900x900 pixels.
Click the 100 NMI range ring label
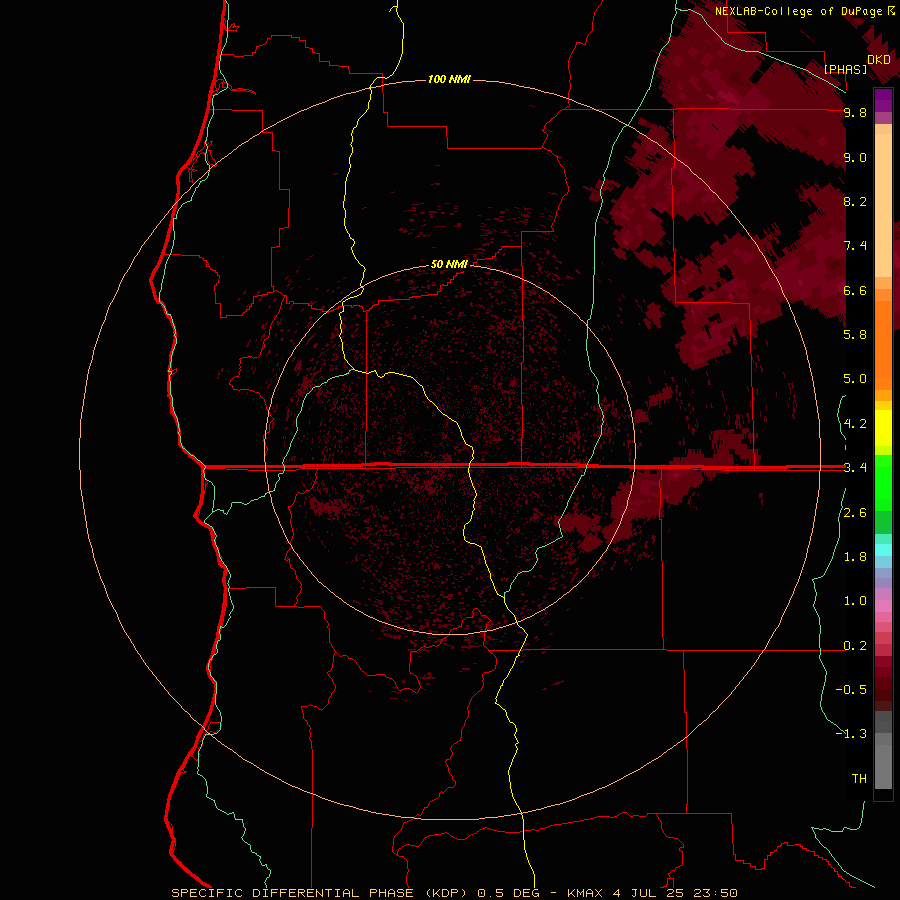(x=449, y=79)
